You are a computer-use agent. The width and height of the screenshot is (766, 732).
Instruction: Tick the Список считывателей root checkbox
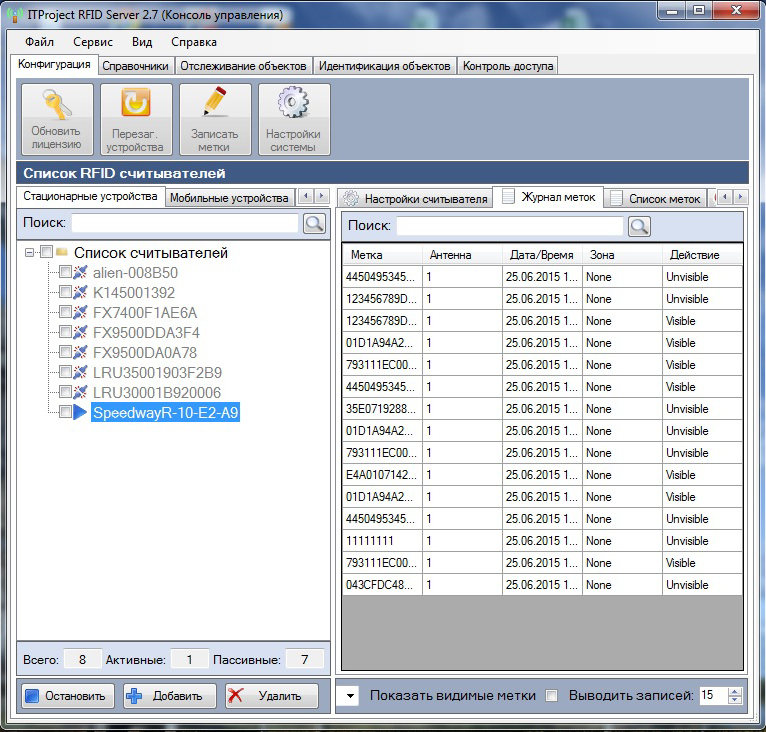(x=46, y=253)
